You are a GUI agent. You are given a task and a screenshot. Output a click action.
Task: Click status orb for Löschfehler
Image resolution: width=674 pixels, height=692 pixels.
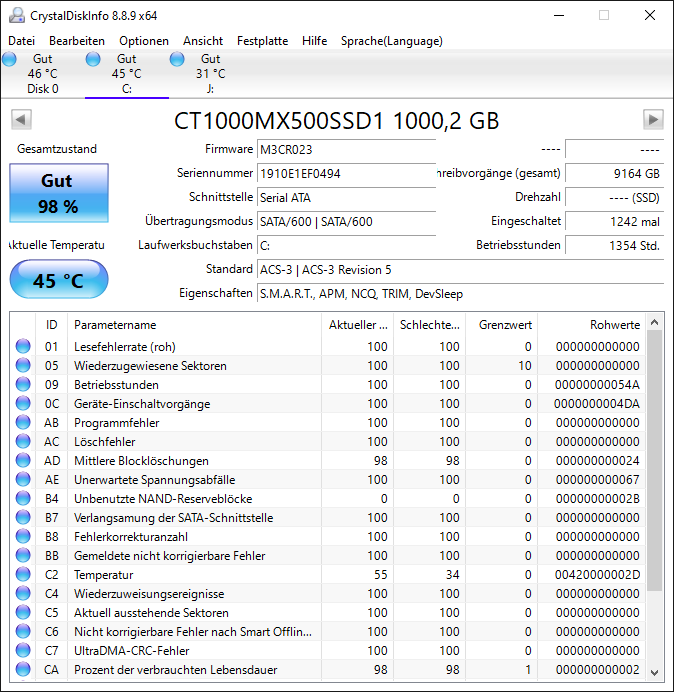(x=23, y=441)
